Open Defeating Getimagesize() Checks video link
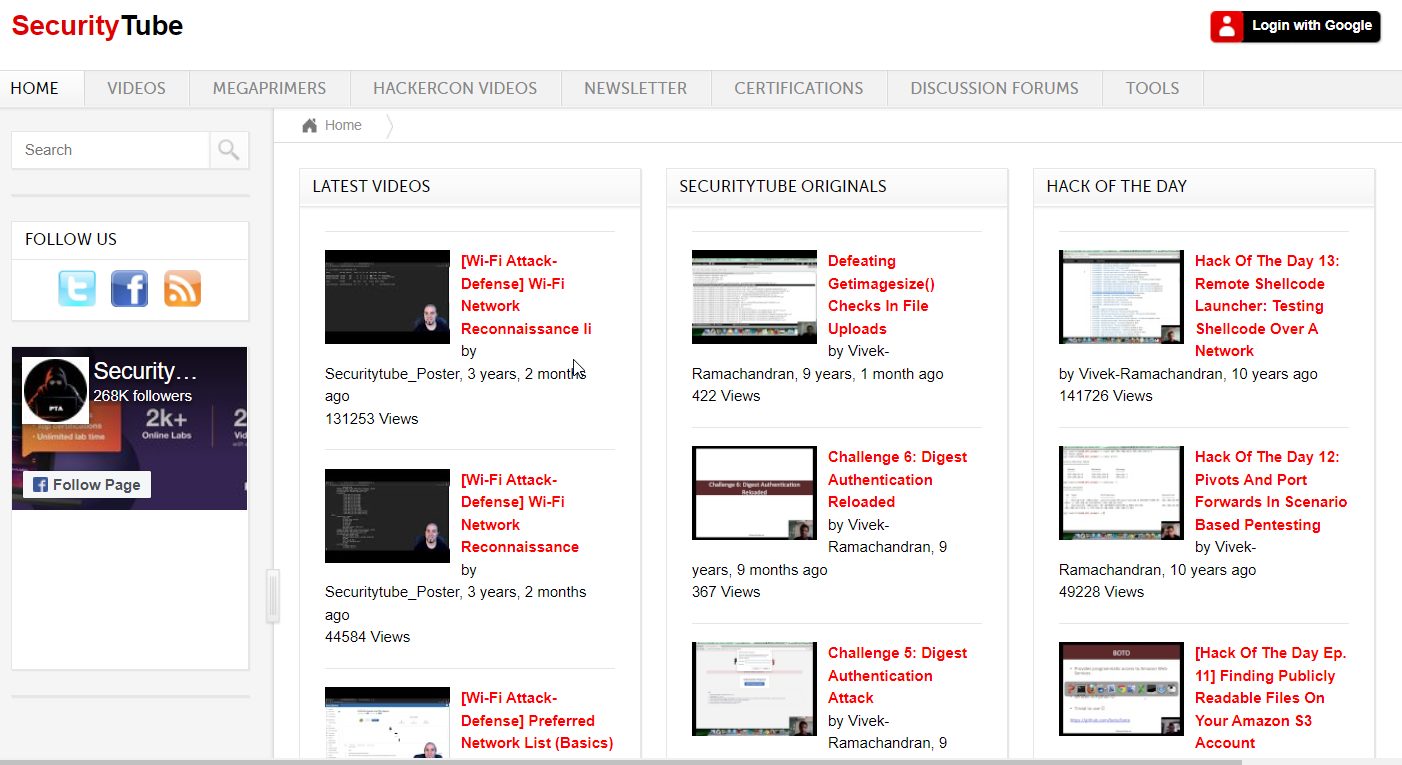Image resolution: width=1402 pixels, height=765 pixels. (x=878, y=294)
